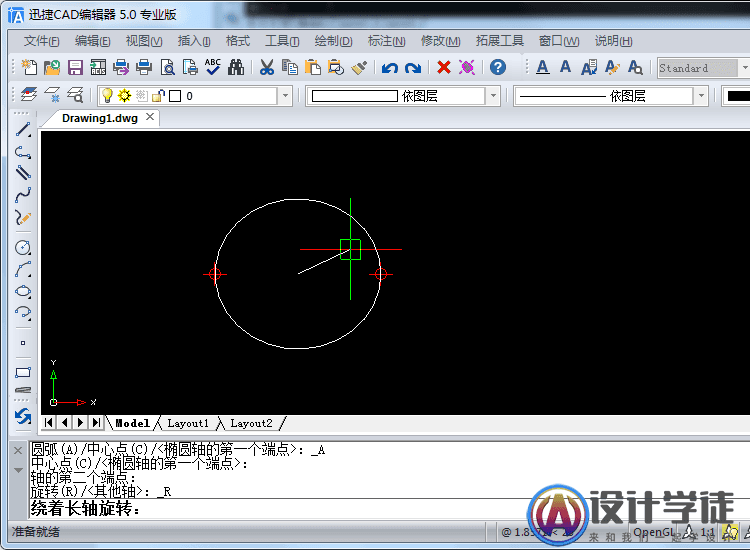Screen dimensions: 750x550
Task: Click the layer color white swatch
Action: [175, 96]
